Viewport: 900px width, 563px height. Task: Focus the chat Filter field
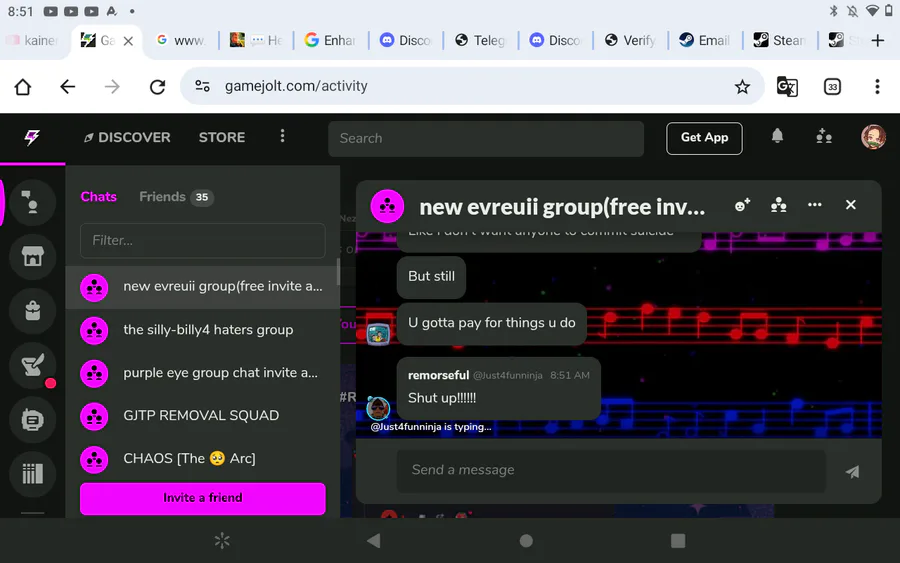click(203, 240)
